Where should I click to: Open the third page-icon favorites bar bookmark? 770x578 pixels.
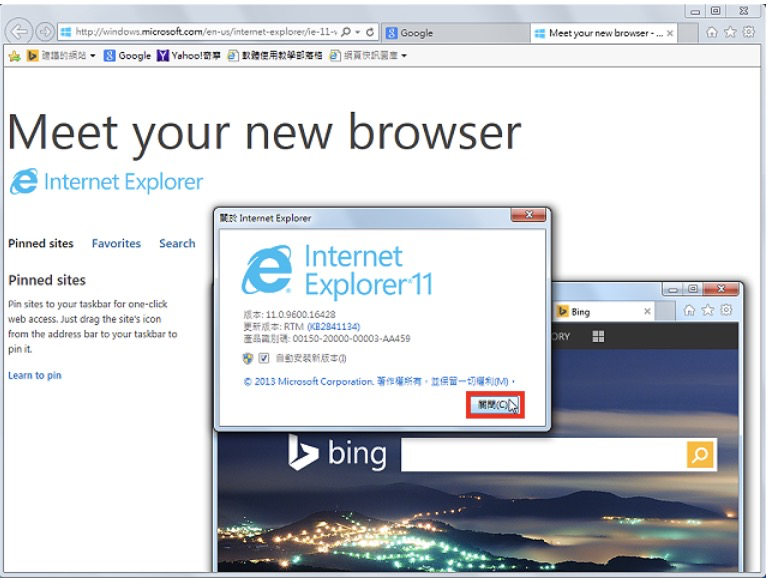pos(275,55)
